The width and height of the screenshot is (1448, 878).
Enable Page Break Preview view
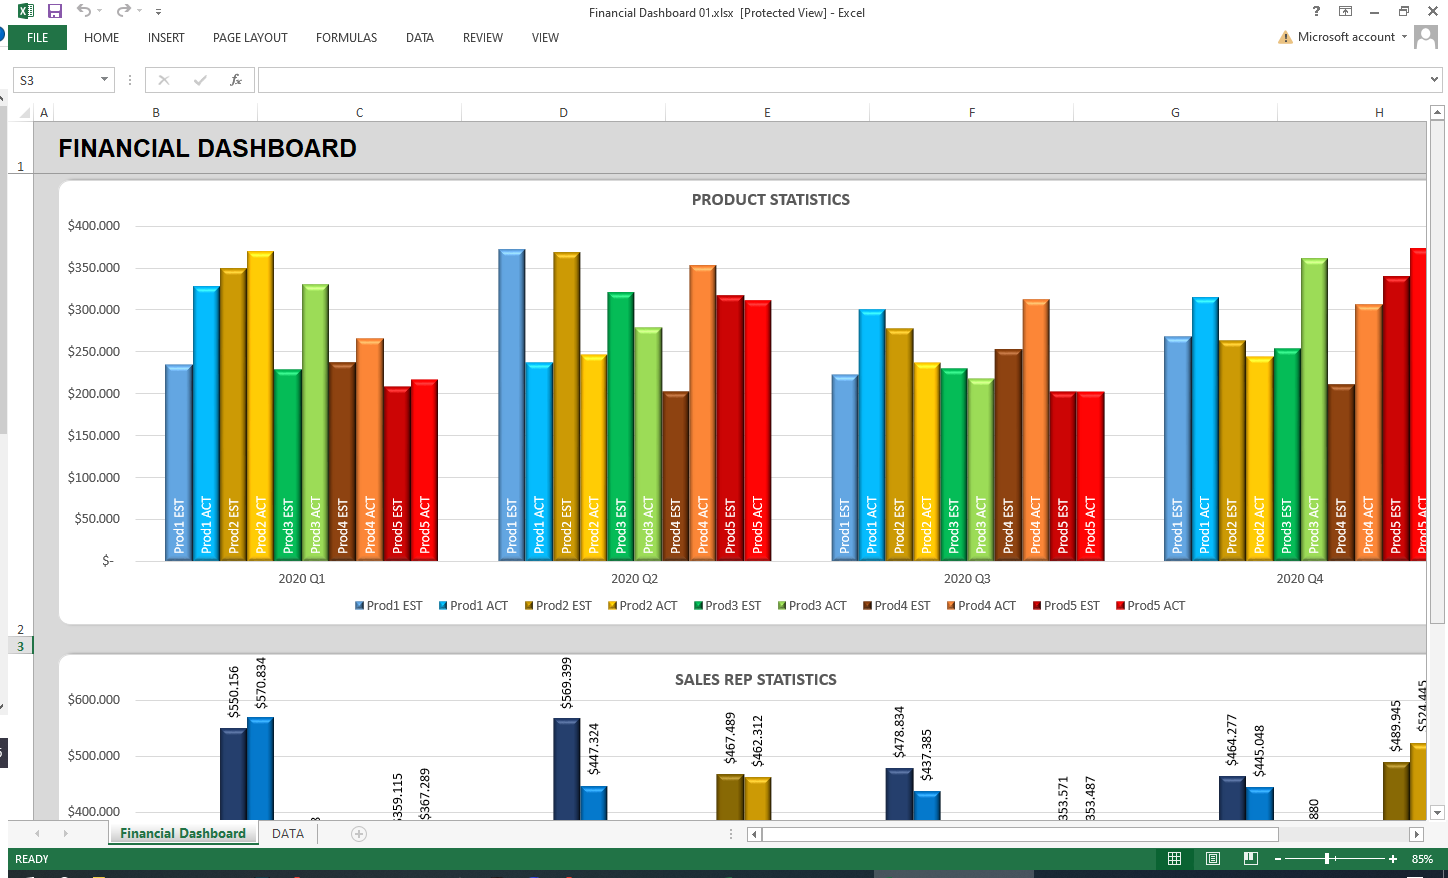1250,859
